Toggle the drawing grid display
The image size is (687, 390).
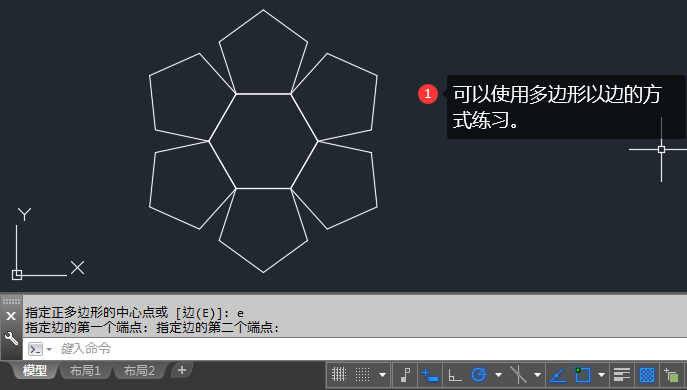(x=339, y=375)
